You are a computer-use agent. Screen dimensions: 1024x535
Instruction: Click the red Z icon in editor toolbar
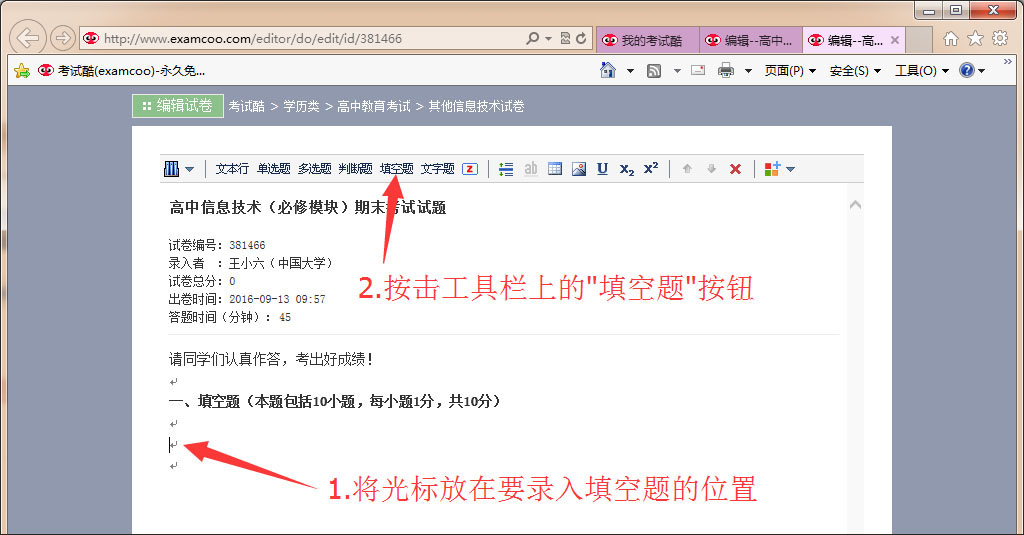point(470,169)
